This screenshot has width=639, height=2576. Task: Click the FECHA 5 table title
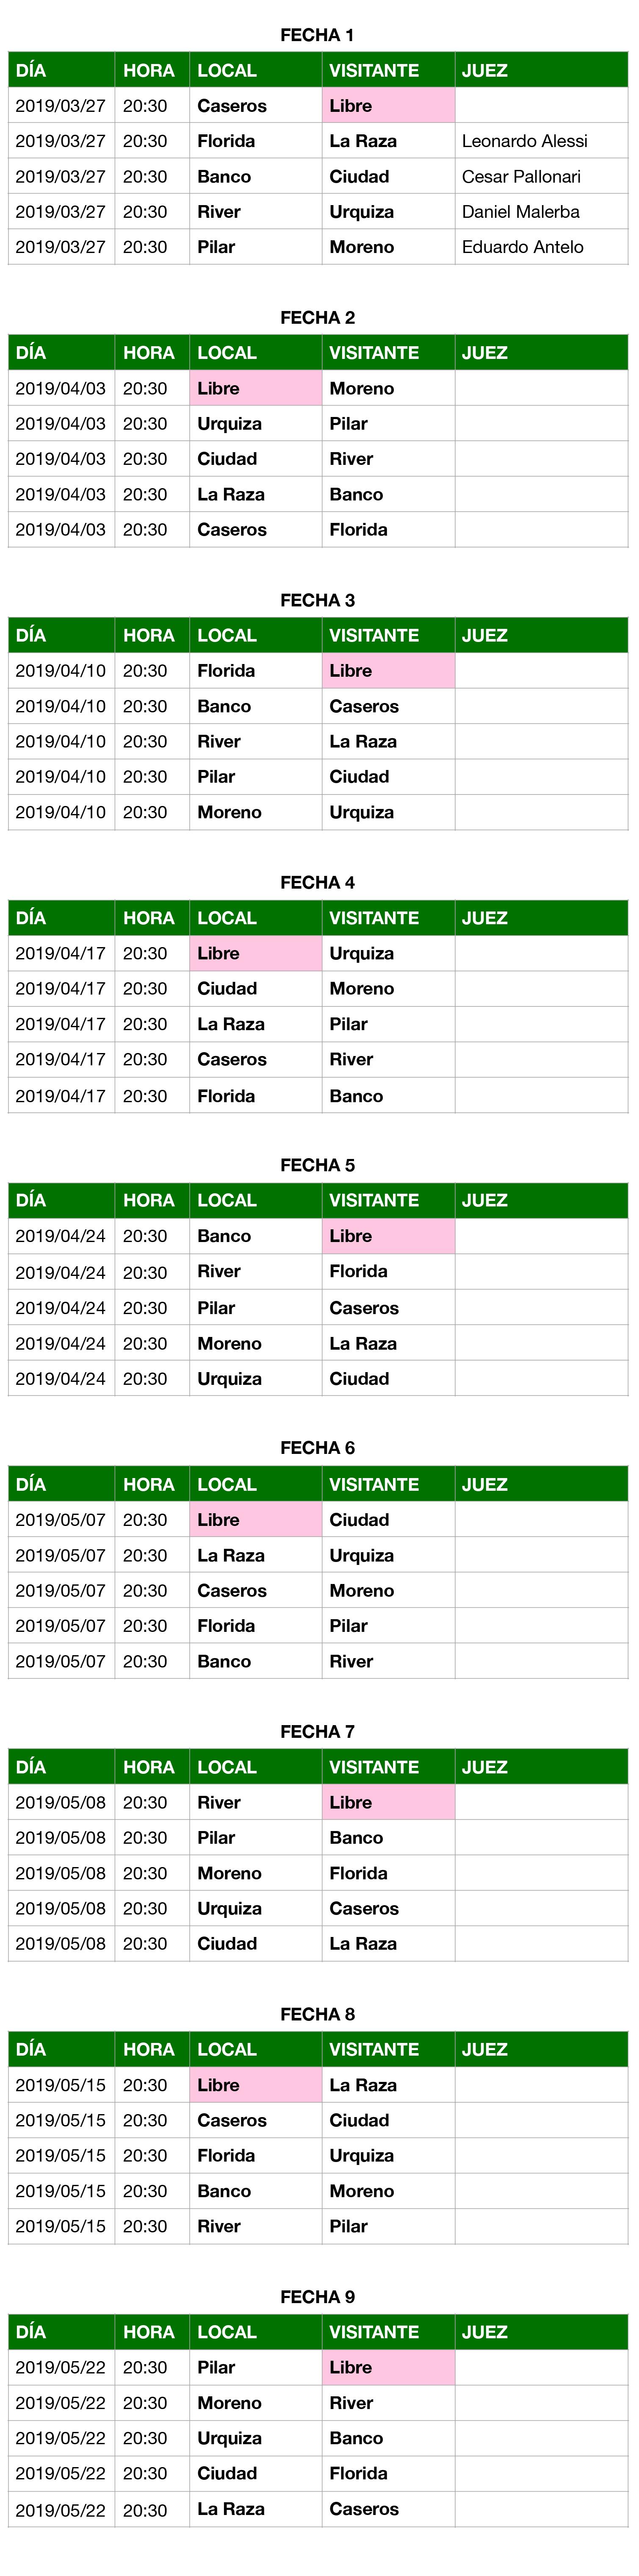point(317,1165)
